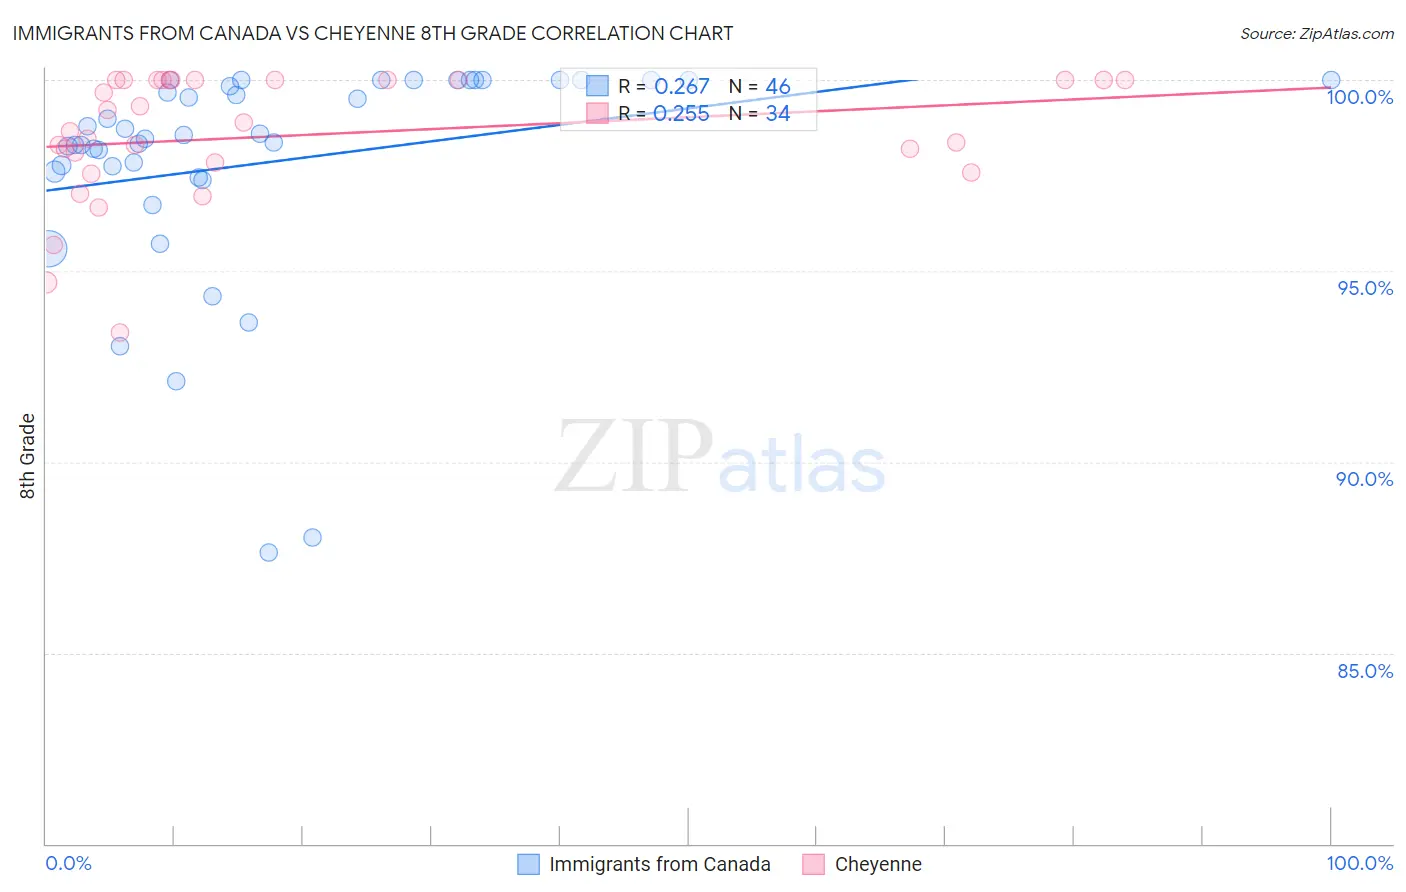
Task: Click the chart title text
Action: pyautogui.click(x=373, y=33)
